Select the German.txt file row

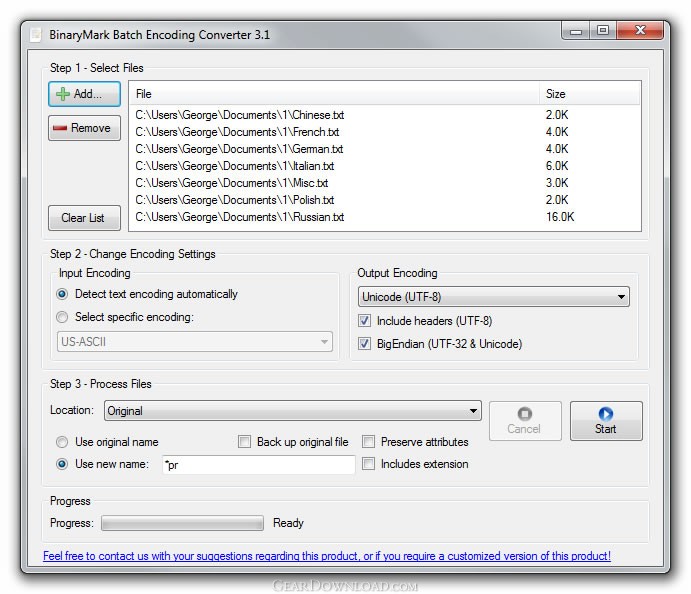click(x=385, y=149)
